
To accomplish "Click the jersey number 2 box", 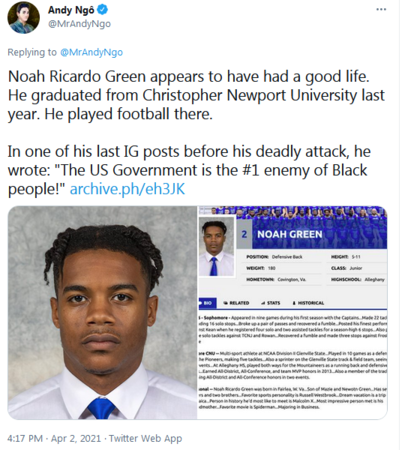I will [244, 234].
